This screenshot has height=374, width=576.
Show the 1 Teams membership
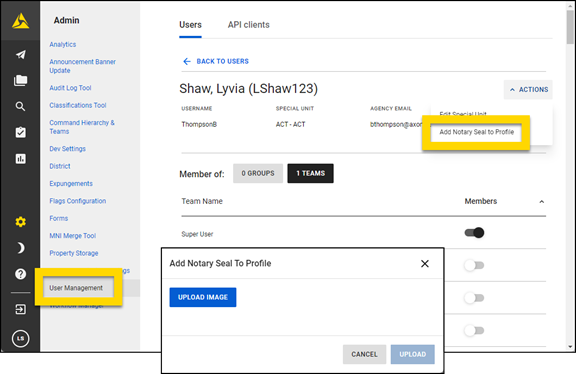coord(310,173)
